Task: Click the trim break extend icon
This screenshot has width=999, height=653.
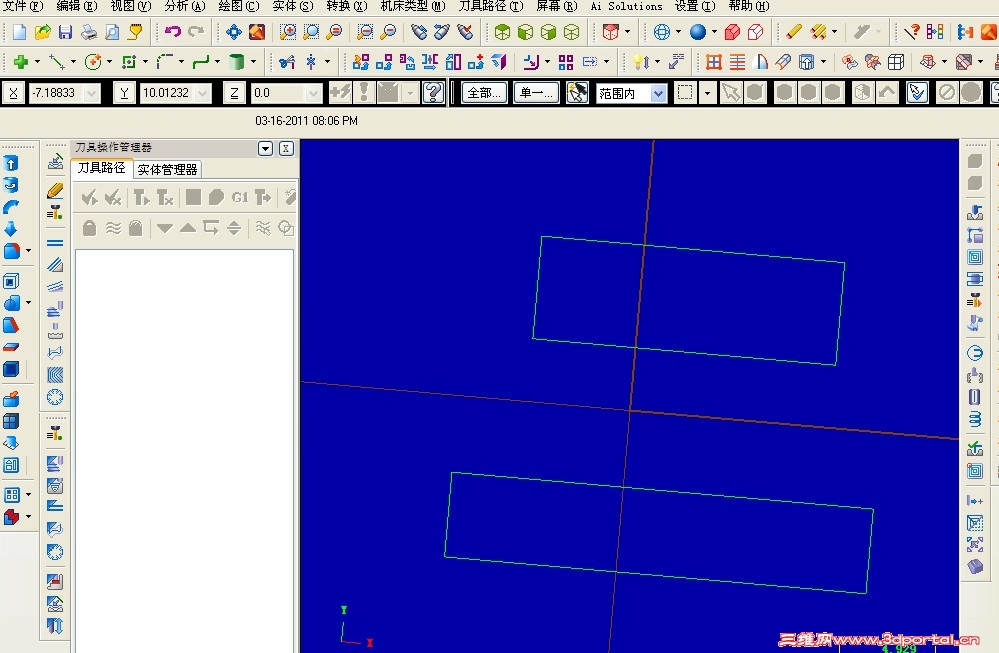Action: (x=287, y=62)
